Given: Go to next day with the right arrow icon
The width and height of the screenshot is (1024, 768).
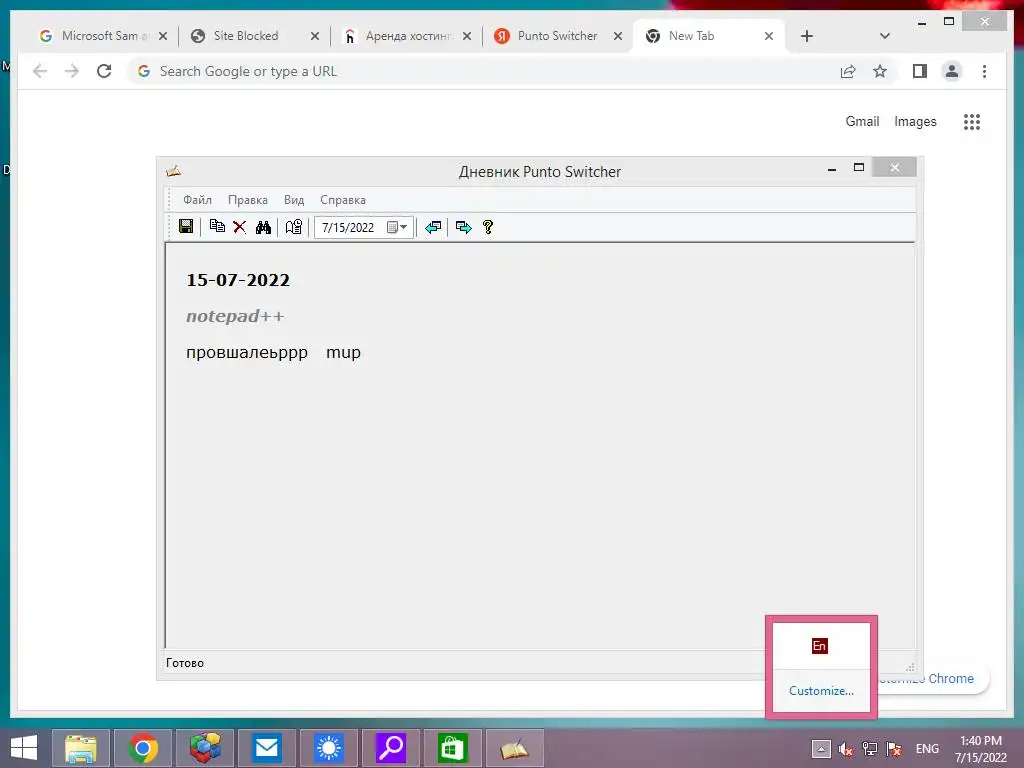Looking at the screenshot, I should tap(464, 227).
